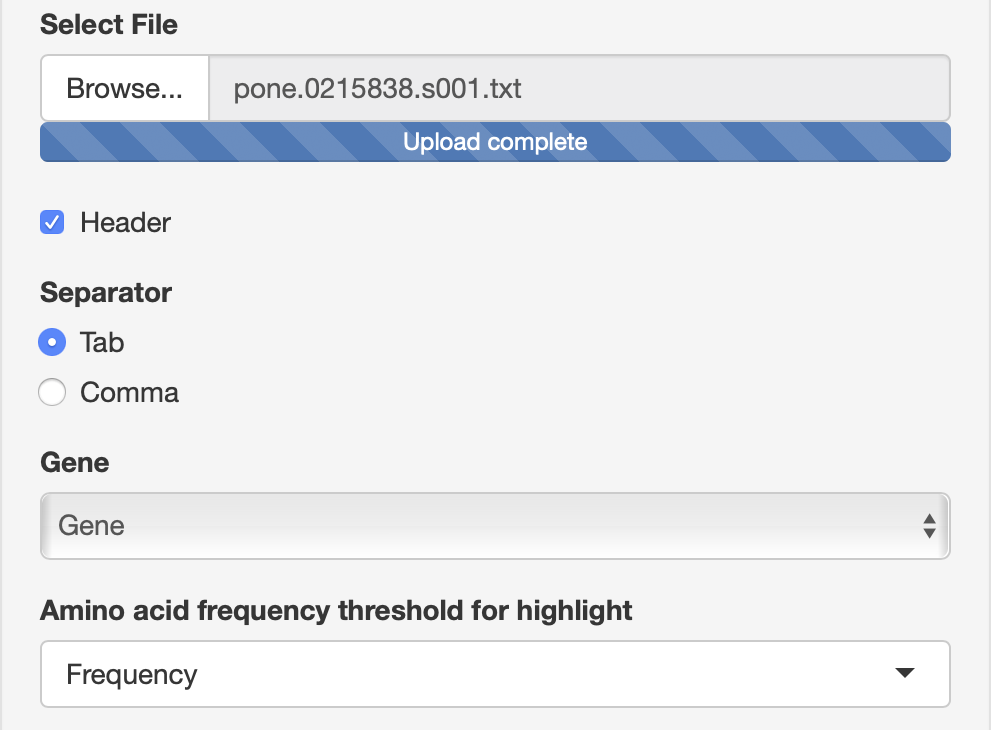Viewport: 1002px width, 730px height.
Task: Click the bold Gene label above the selector
Action: [x=75, y=462]
